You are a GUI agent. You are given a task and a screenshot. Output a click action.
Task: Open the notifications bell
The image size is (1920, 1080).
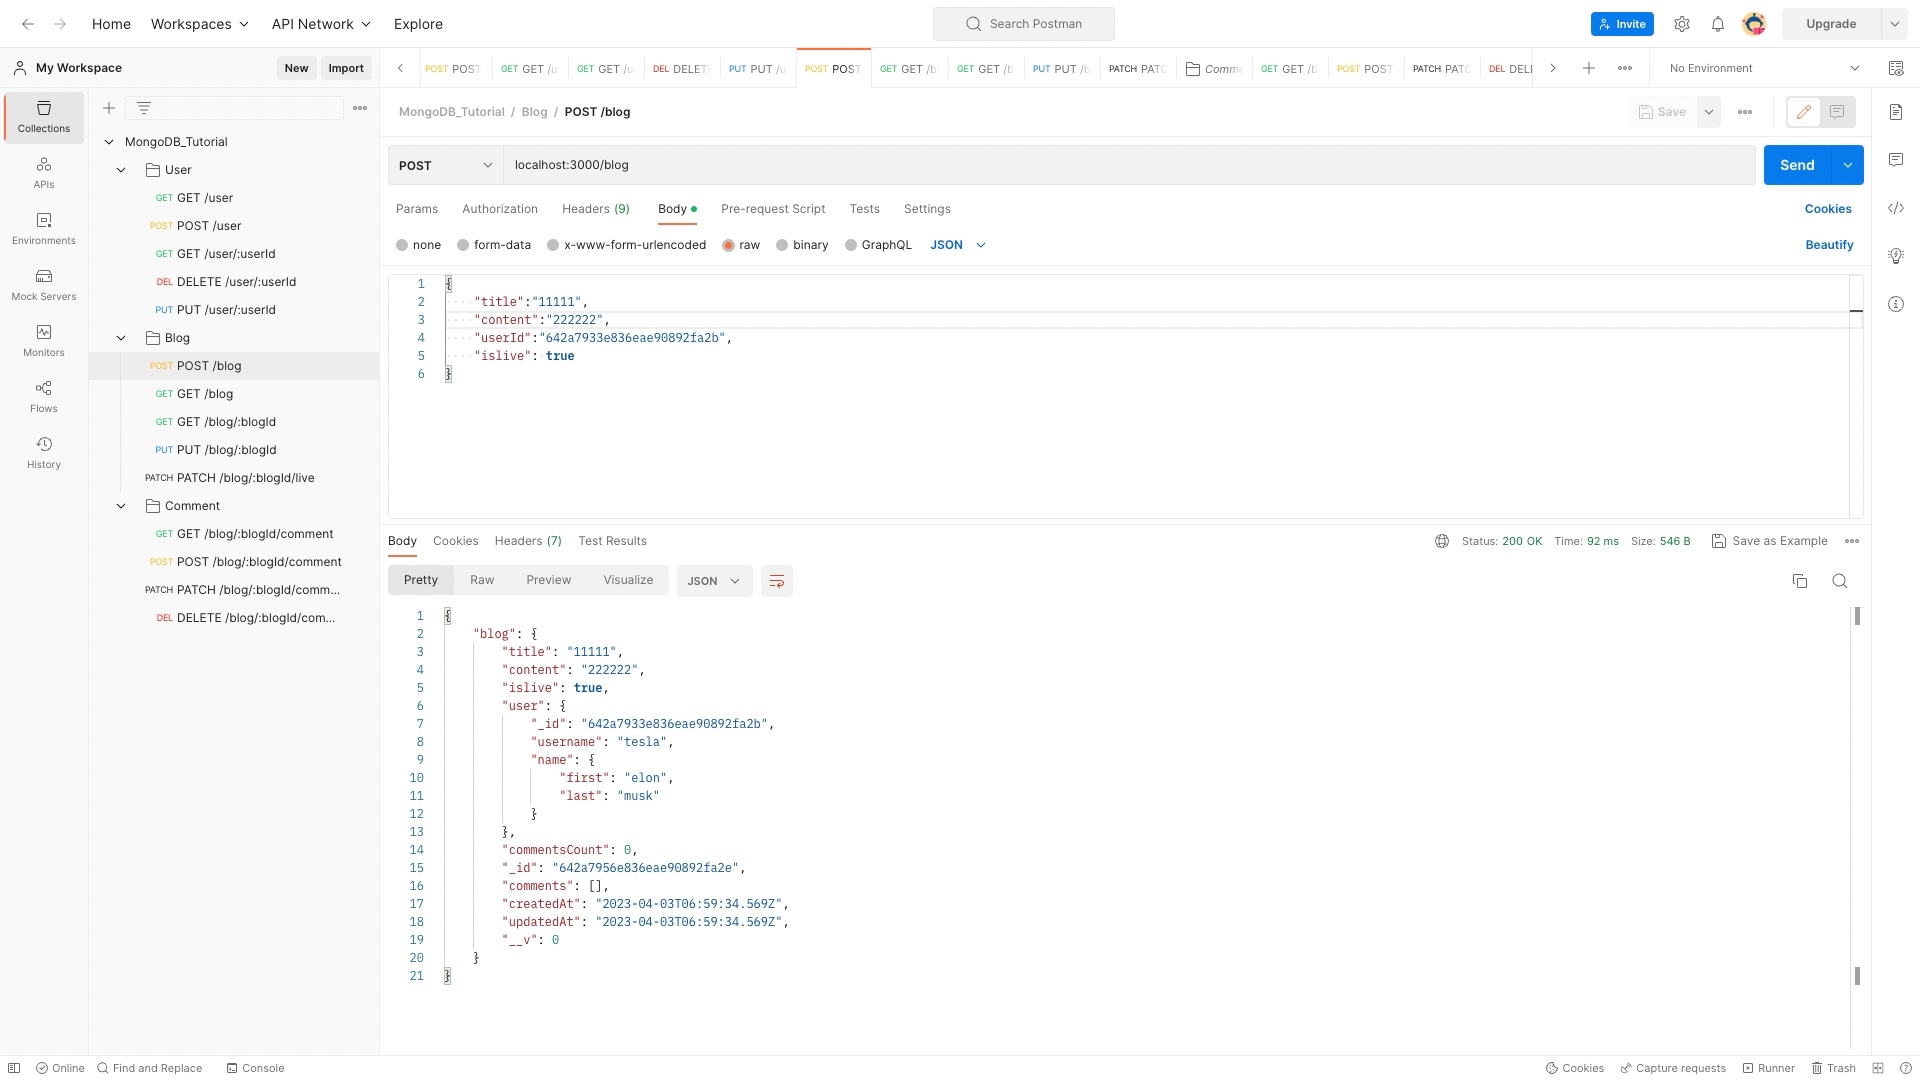1718,24
